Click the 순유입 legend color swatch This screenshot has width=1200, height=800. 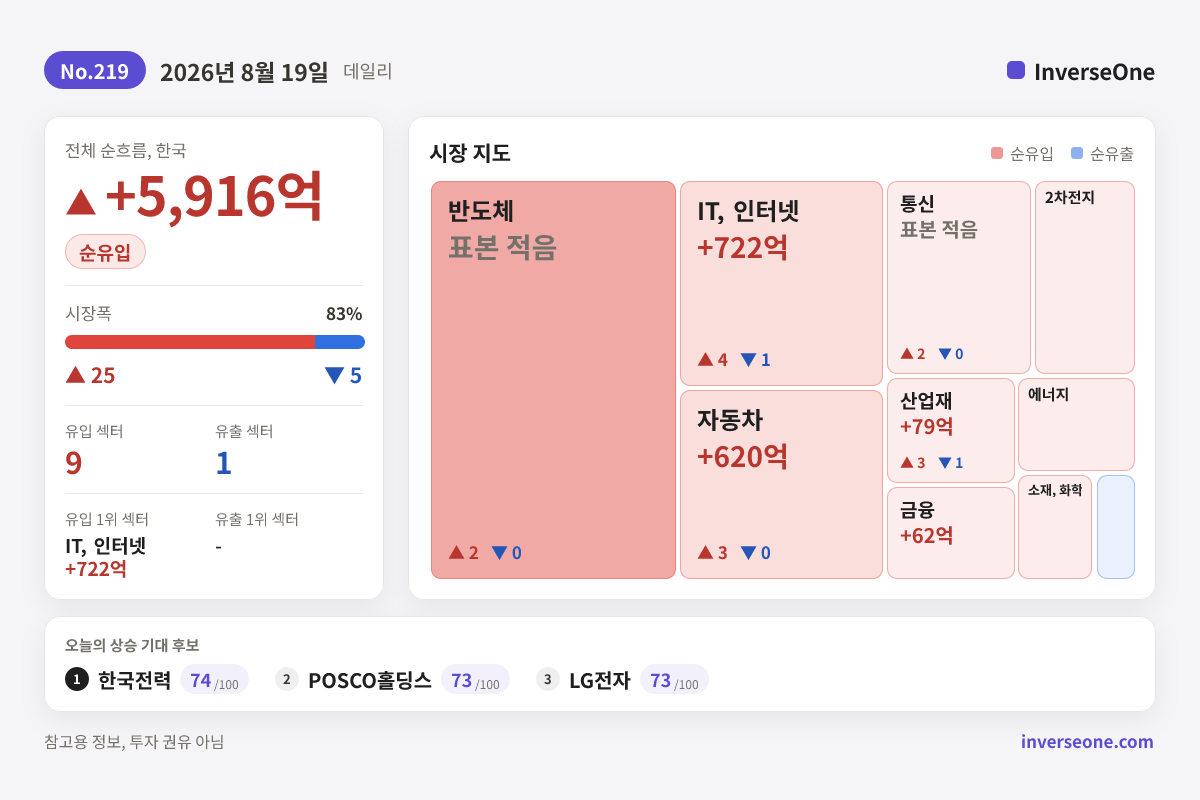point(997,153)
